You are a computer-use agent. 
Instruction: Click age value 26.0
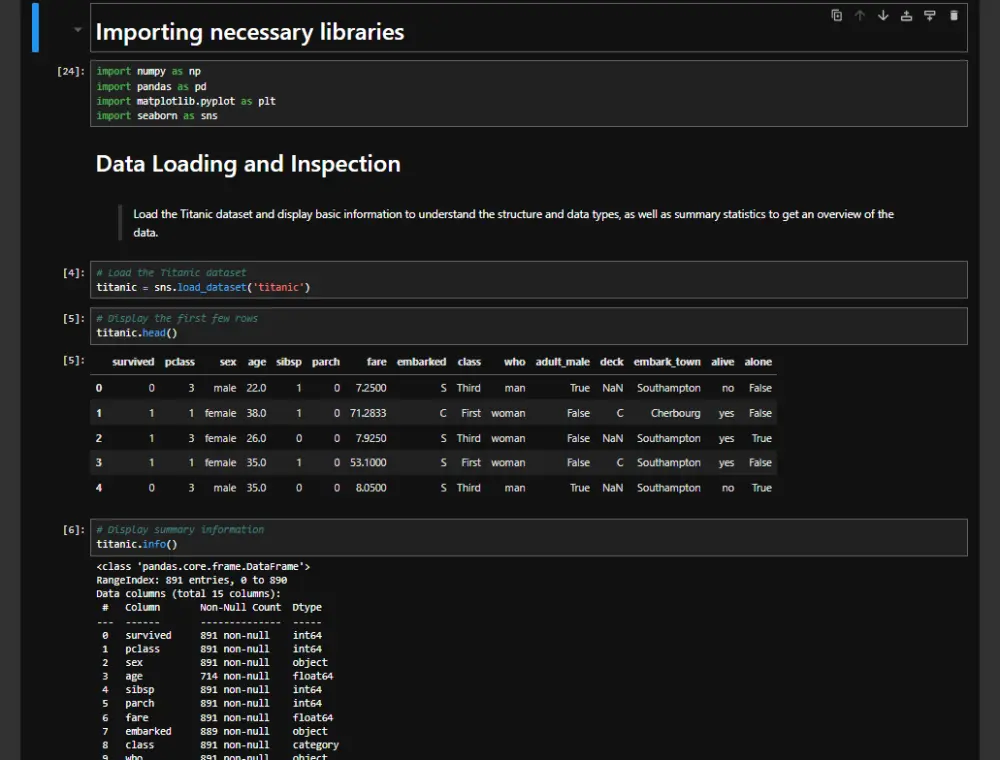click(256, 438)
